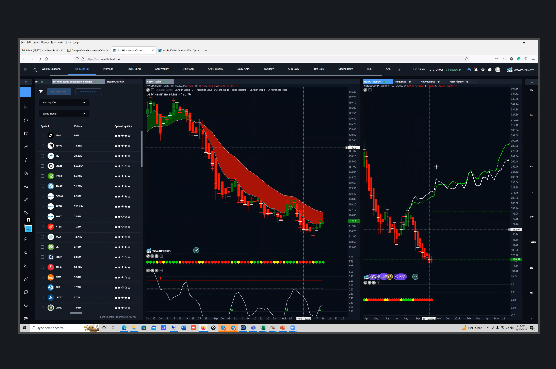Click the teal round icon in right chart
This screenshot has width=556, height=369.
pos(415,276)
